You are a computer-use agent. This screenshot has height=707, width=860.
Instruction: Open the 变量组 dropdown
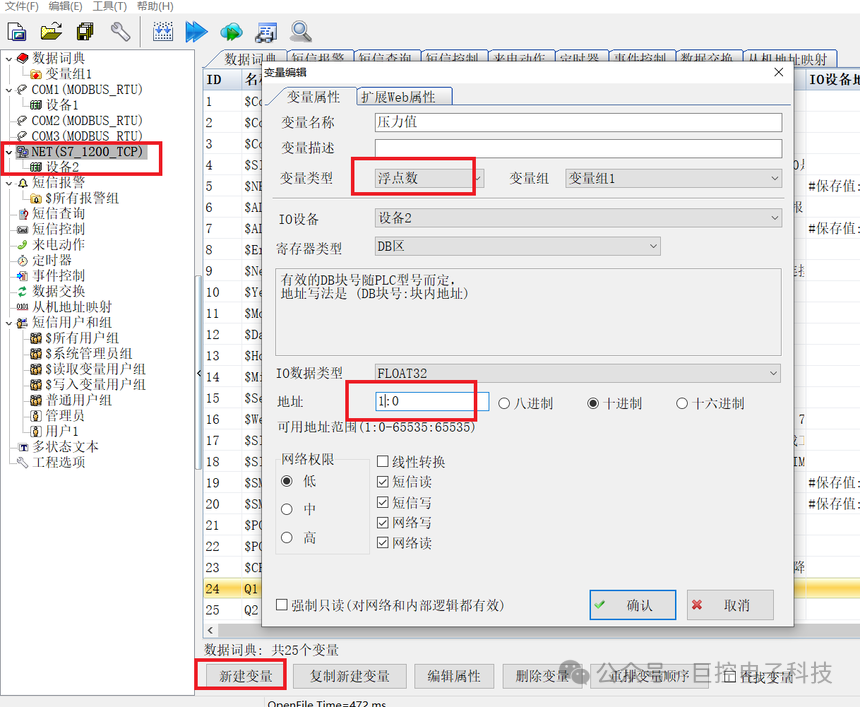click(673, 178)
